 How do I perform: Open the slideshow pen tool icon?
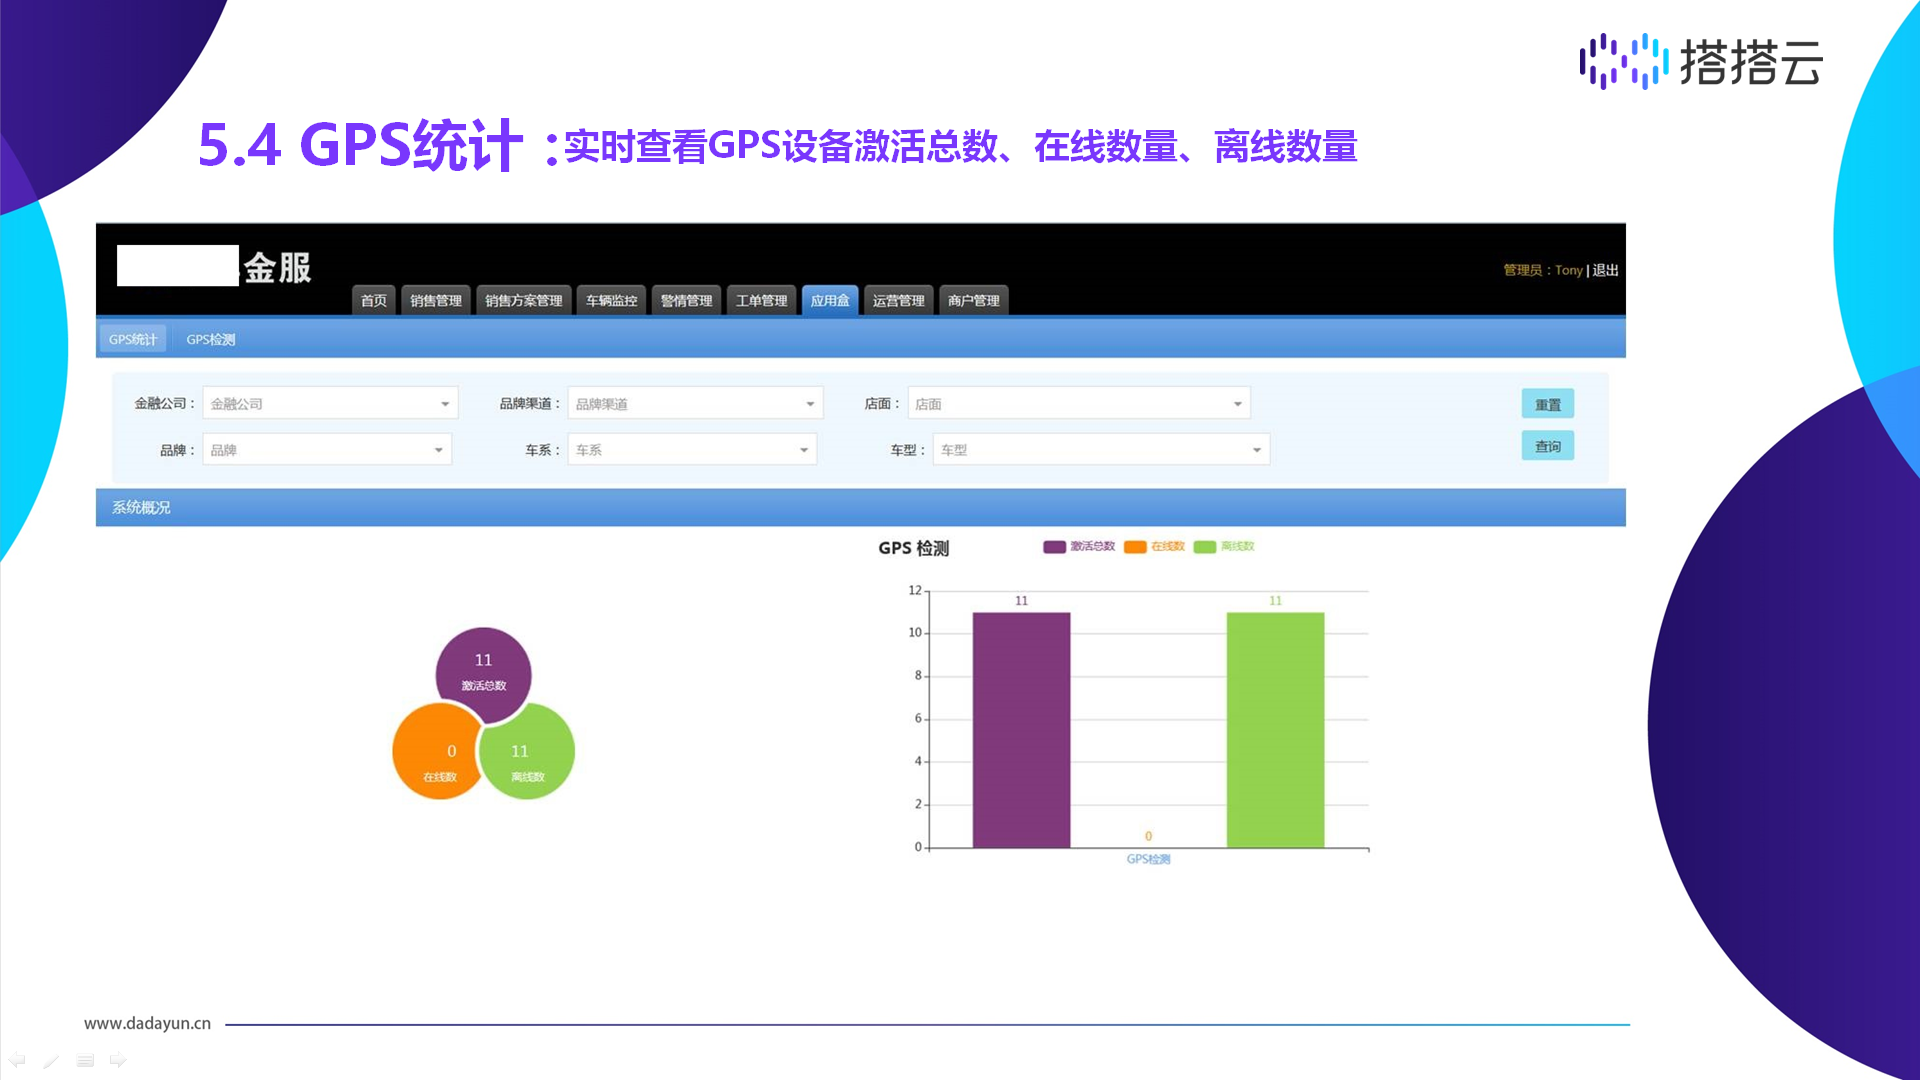pos(51,1060)
